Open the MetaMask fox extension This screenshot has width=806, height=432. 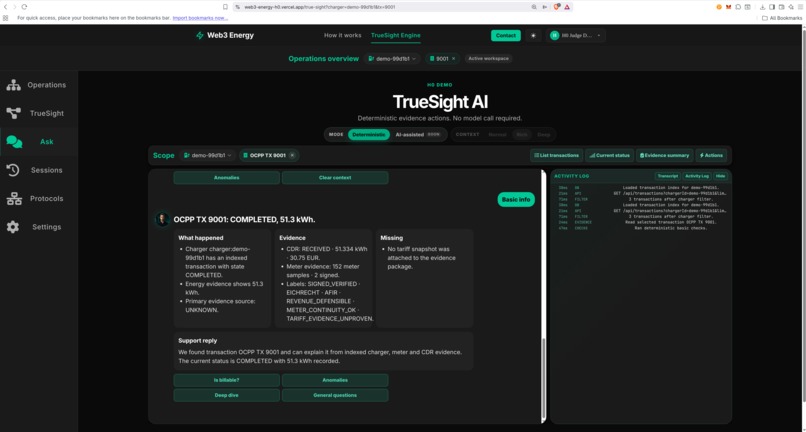(x=728, y=7)
